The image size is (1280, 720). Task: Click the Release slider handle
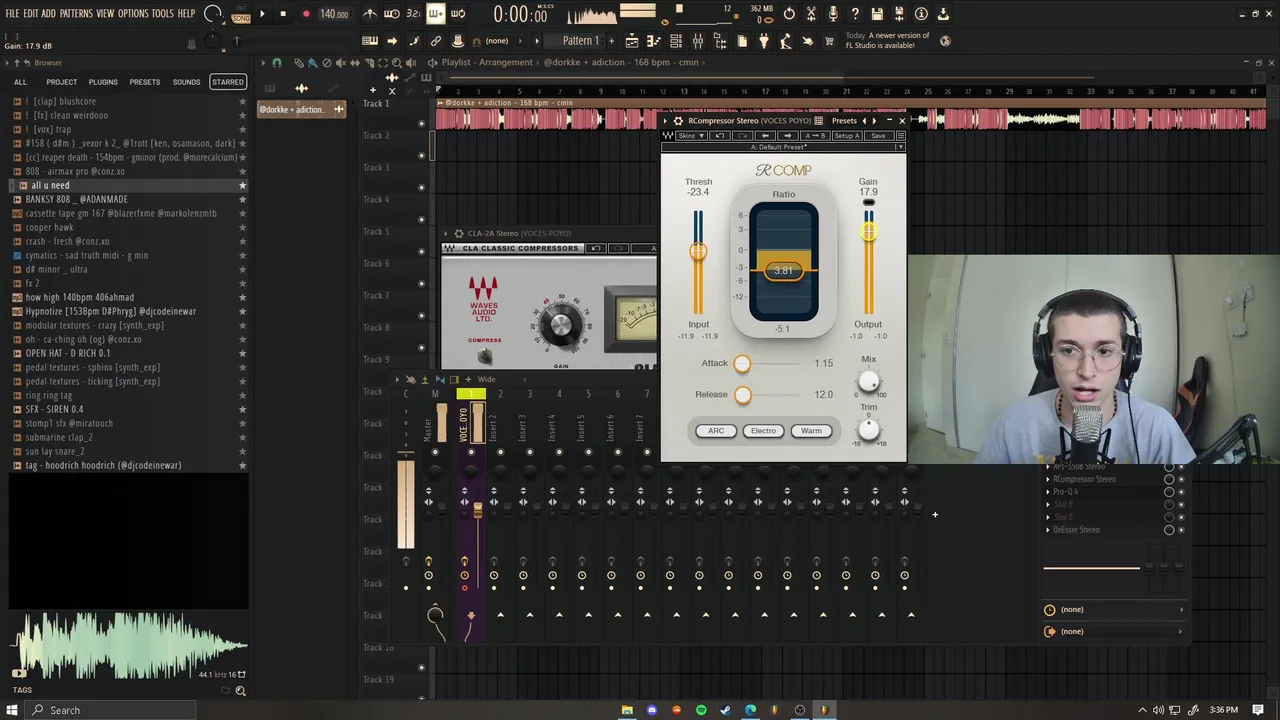pyautogui.click(x=742, y=395)
